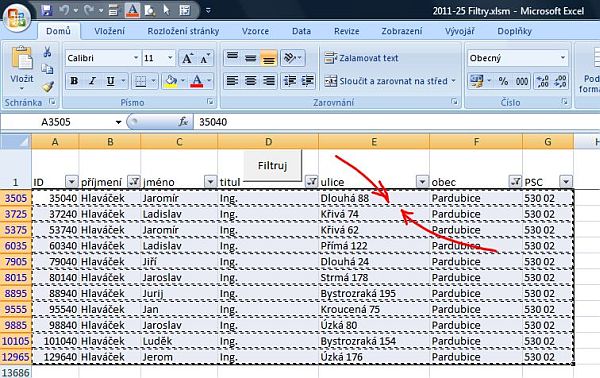Open the Vývojář tab

460,31
